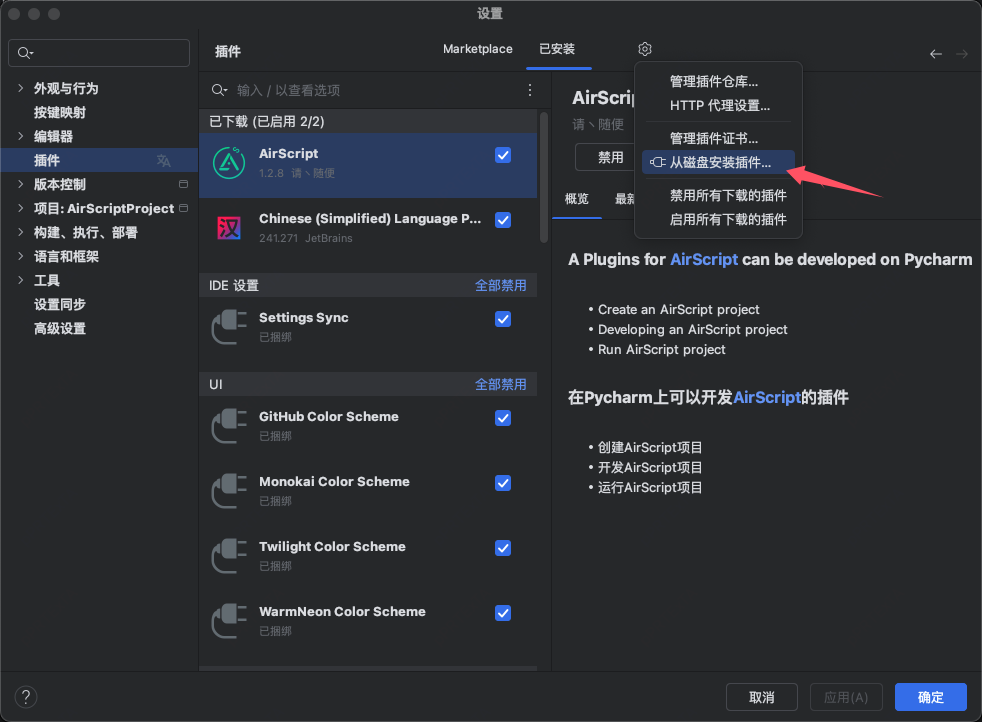Navigate back with the left arrow
The image size is (982, 722).
(x=936, y=54)
